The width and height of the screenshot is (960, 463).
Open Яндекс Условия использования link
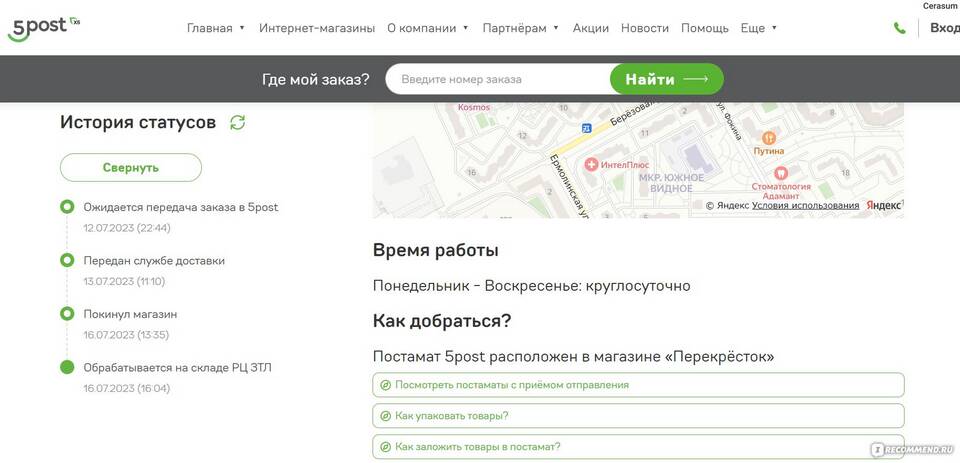click(x=805, y=206)
